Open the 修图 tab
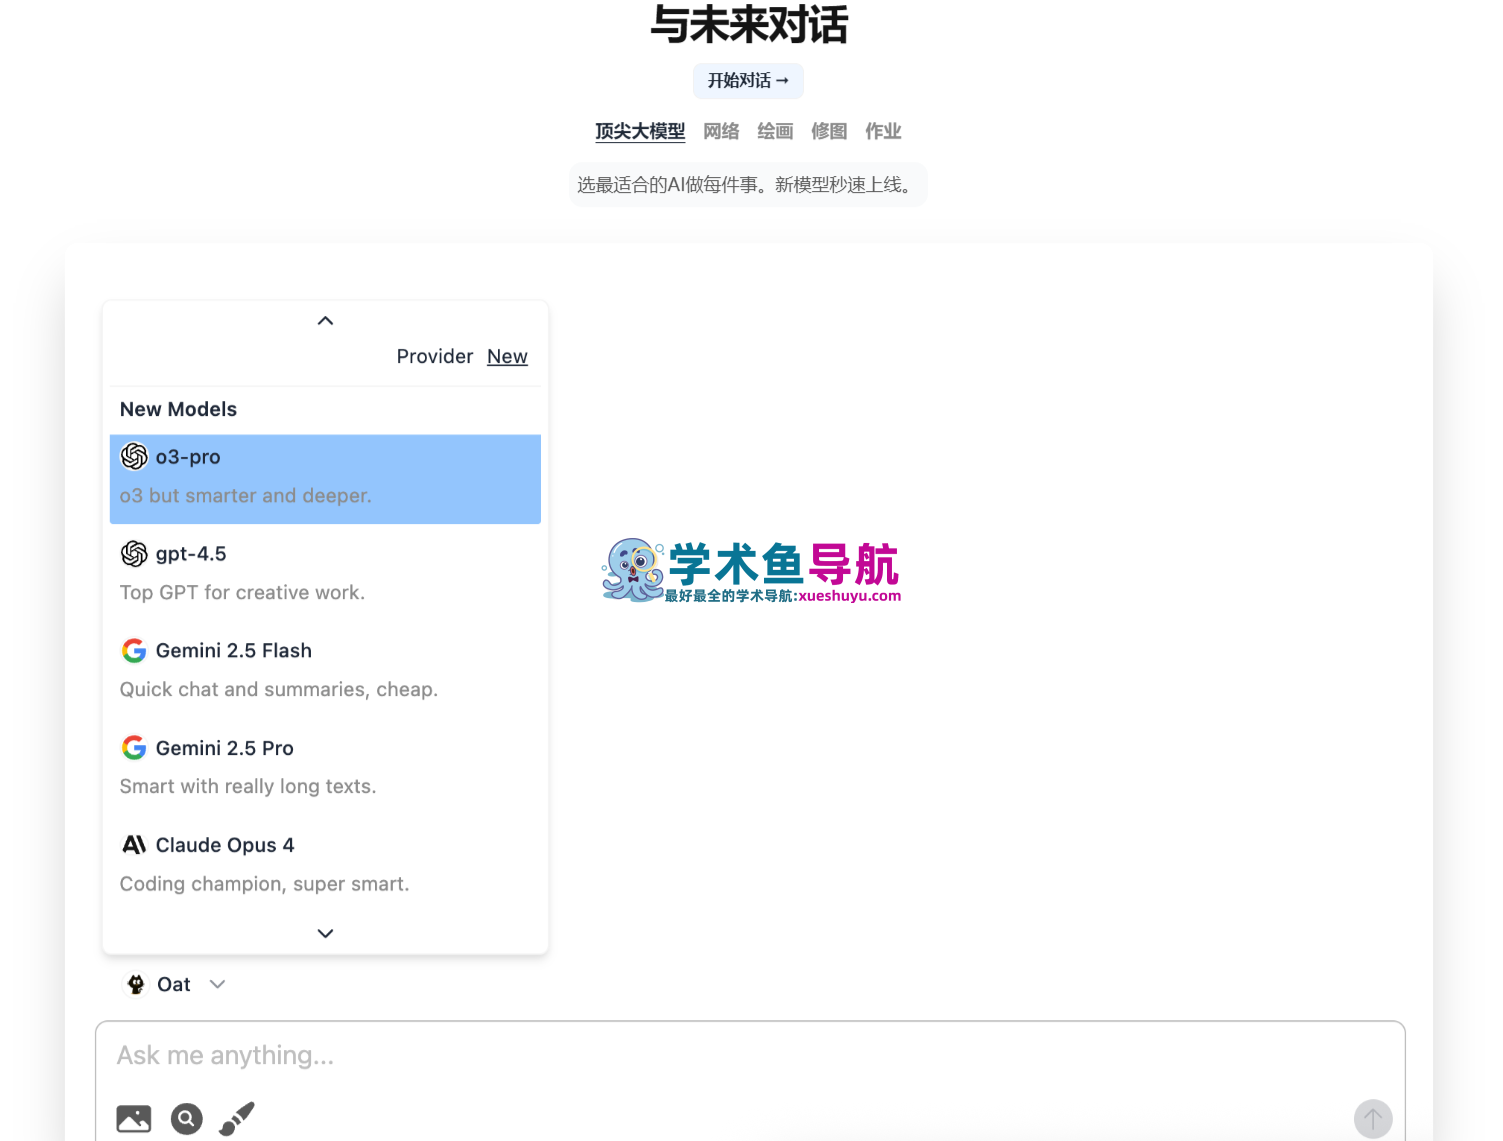 pos(829,131)
